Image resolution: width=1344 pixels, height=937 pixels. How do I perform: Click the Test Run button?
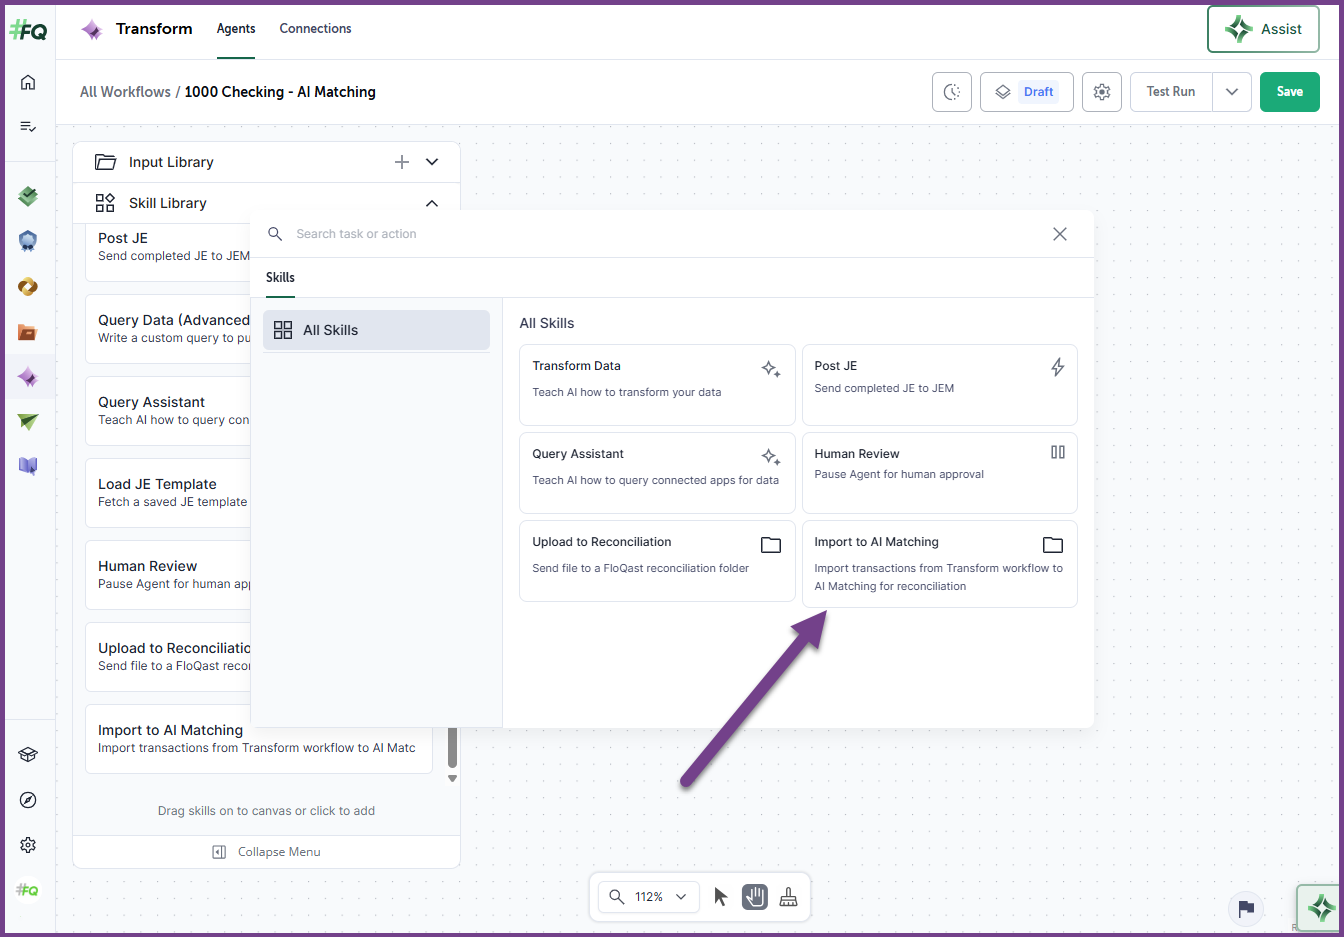coord(1171,92)
